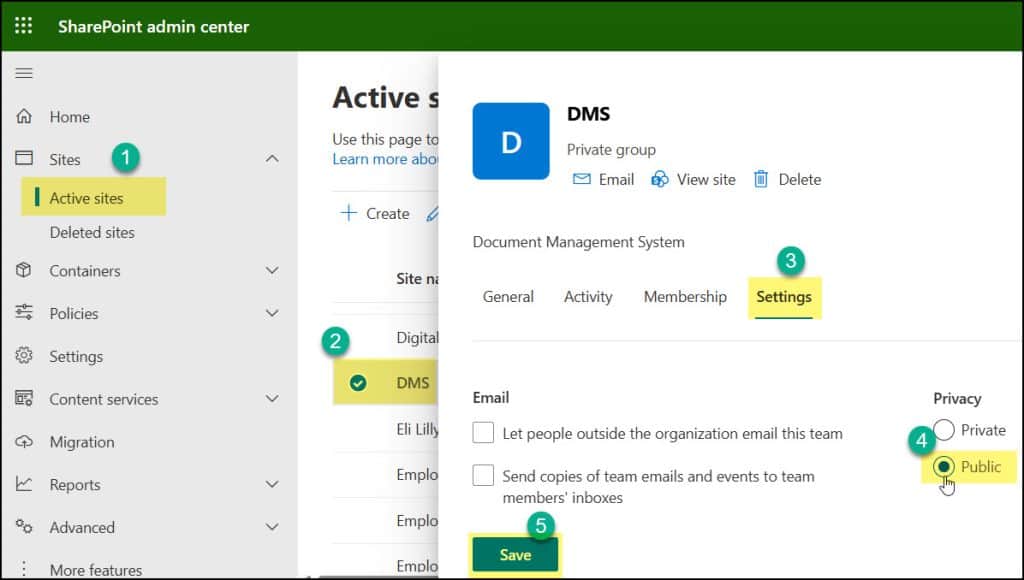The width and height of the screenshot is (1024, 580).
Task: Click the Sites window icon
Action: (x=24, y=158)
